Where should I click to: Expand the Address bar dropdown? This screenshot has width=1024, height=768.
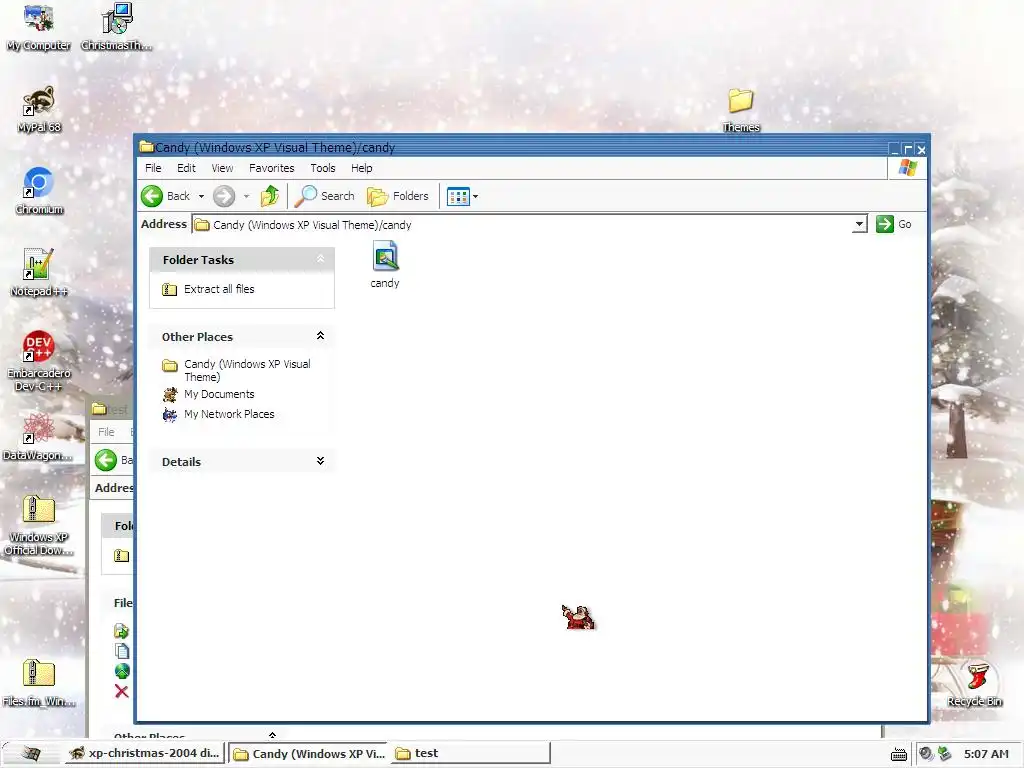tap(859, 225)
